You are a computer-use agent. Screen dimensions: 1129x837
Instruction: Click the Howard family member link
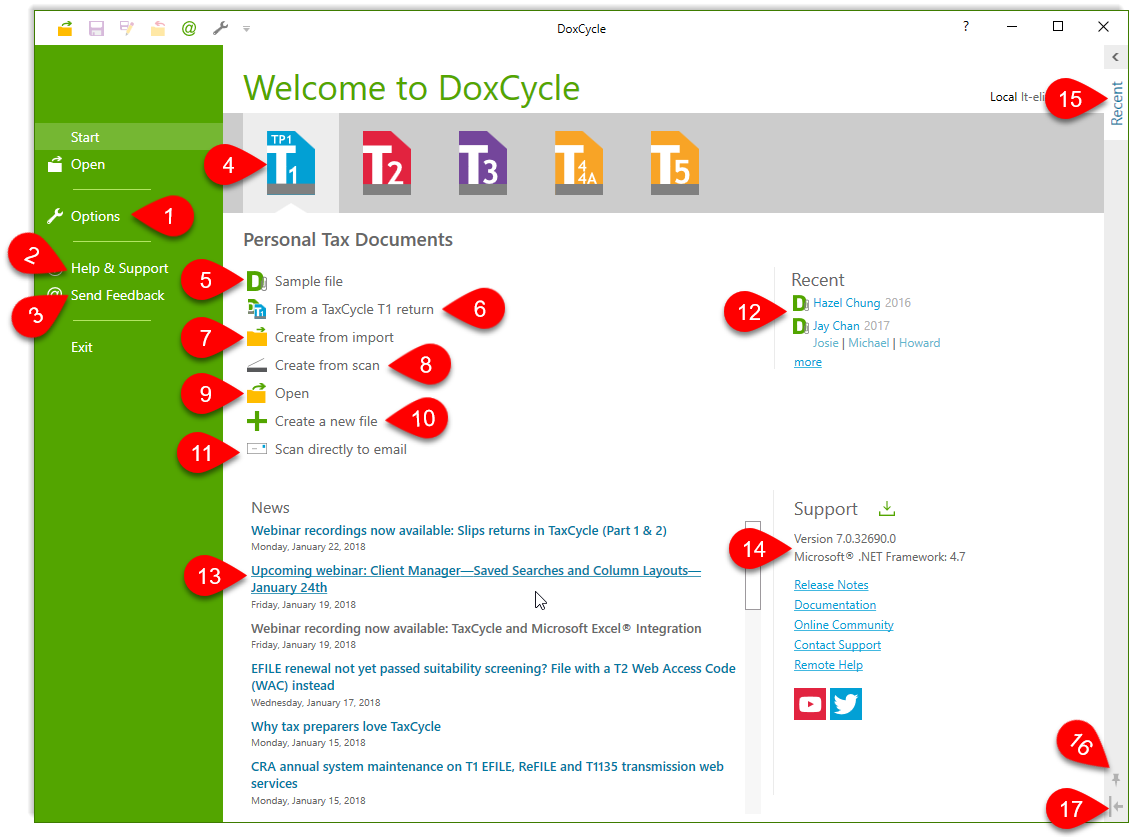[x=919, y=344]
